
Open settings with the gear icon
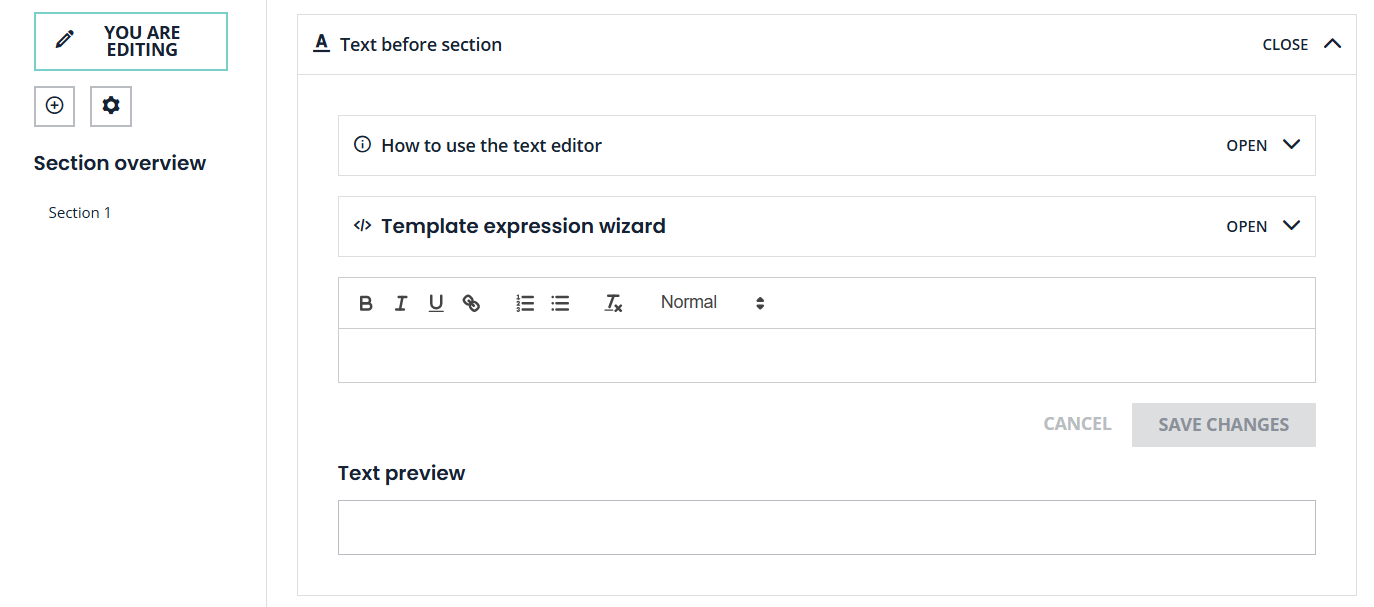pyautogui.click(x=111, y=106)
